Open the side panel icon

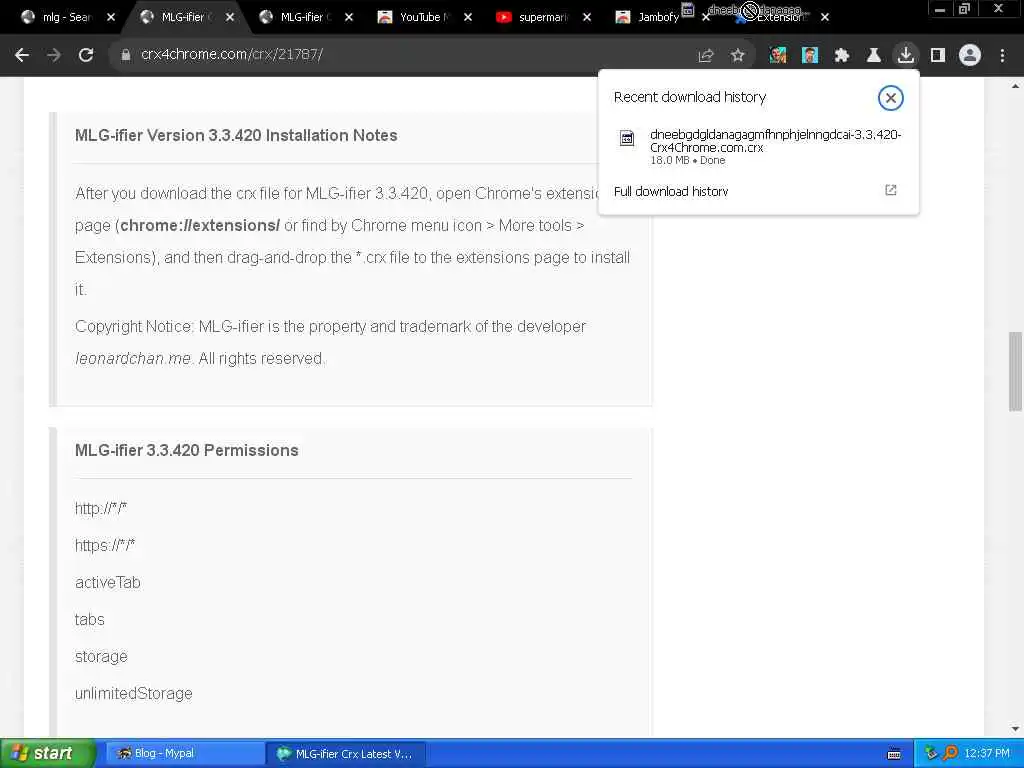click(x=938, y=56)
